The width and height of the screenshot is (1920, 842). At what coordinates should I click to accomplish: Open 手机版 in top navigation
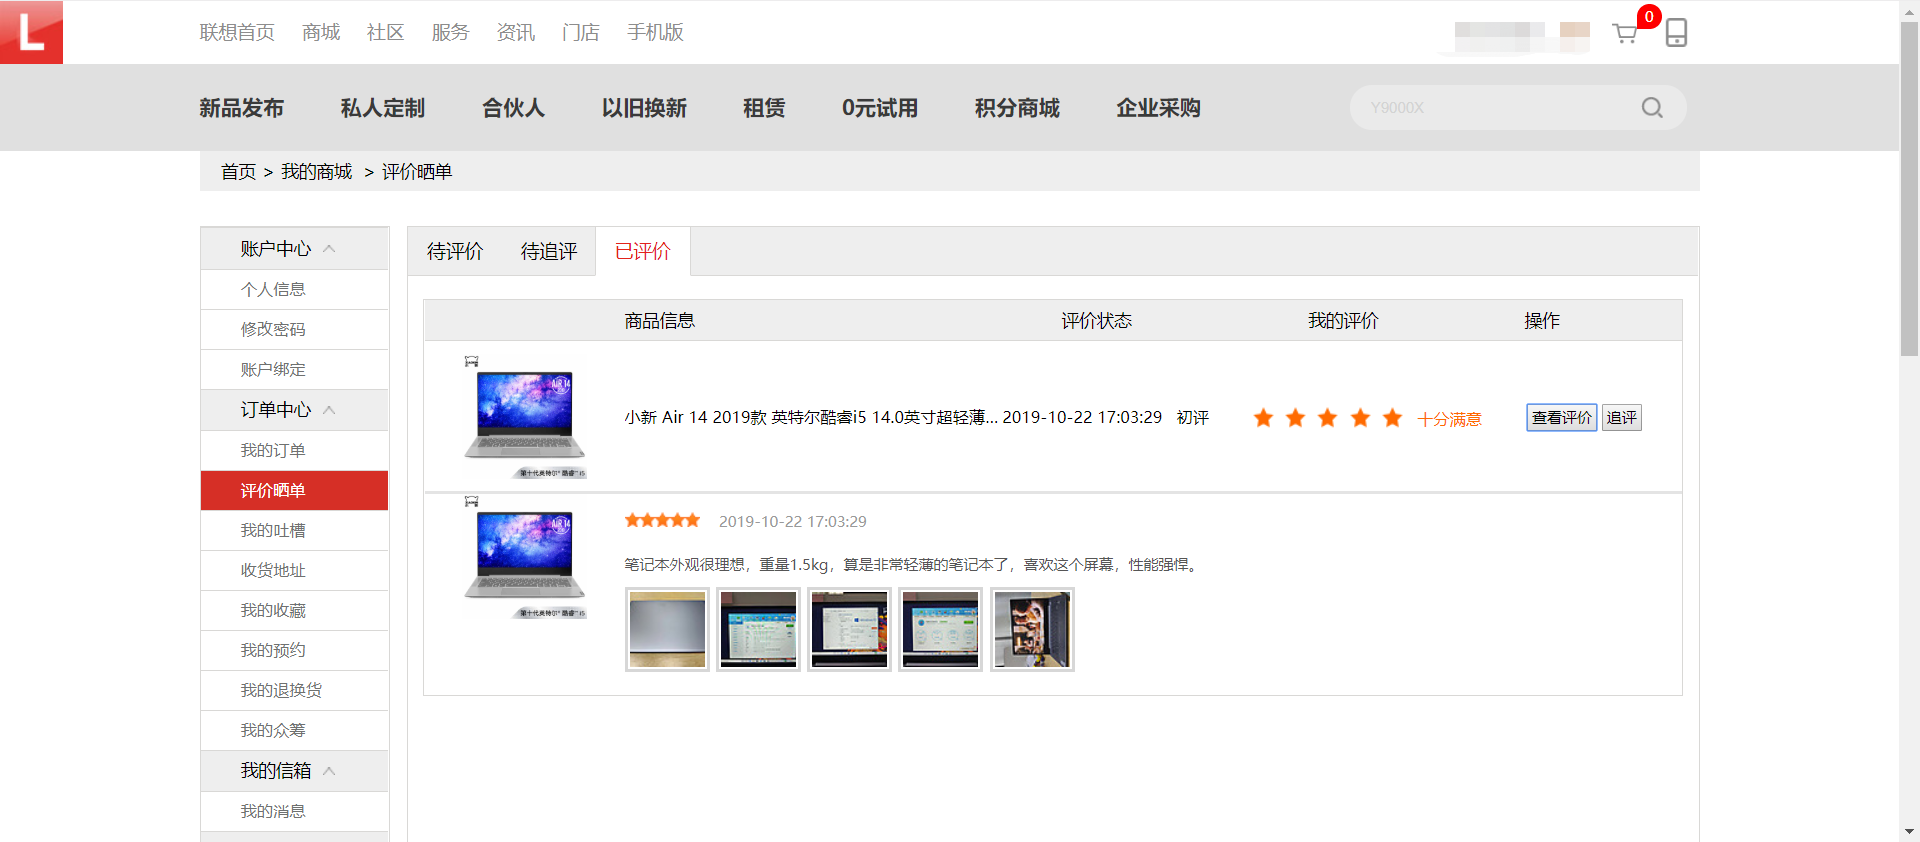655,32
